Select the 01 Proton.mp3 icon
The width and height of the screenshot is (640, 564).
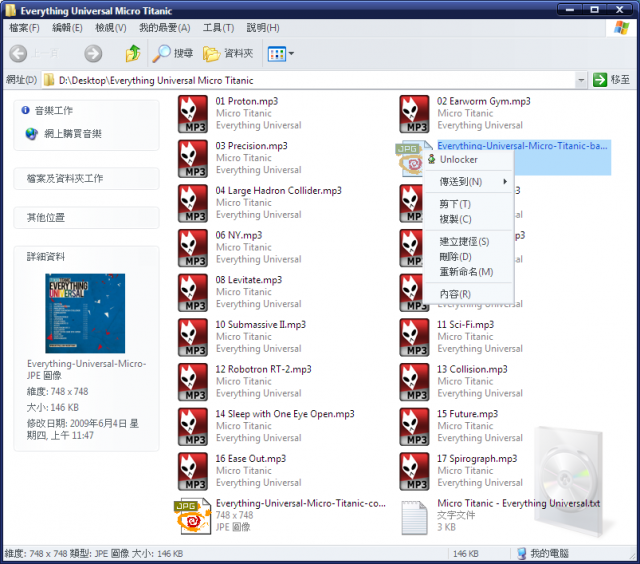point(193,114)
